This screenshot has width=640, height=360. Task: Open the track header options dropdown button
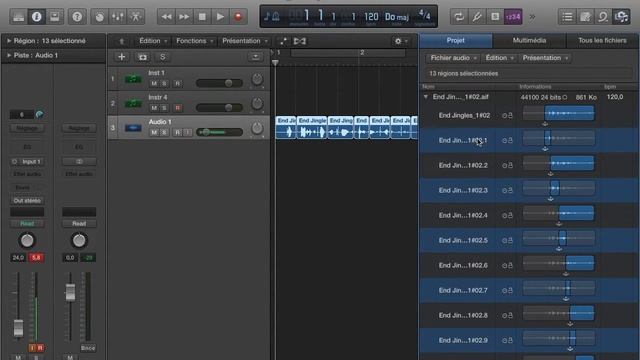pyautogui.click(x=256, y=57)
